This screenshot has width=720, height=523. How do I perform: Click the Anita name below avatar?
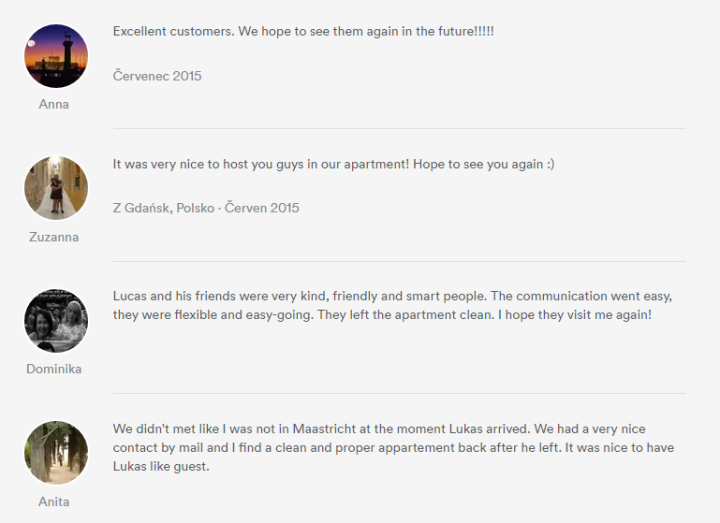pos(54,502)
